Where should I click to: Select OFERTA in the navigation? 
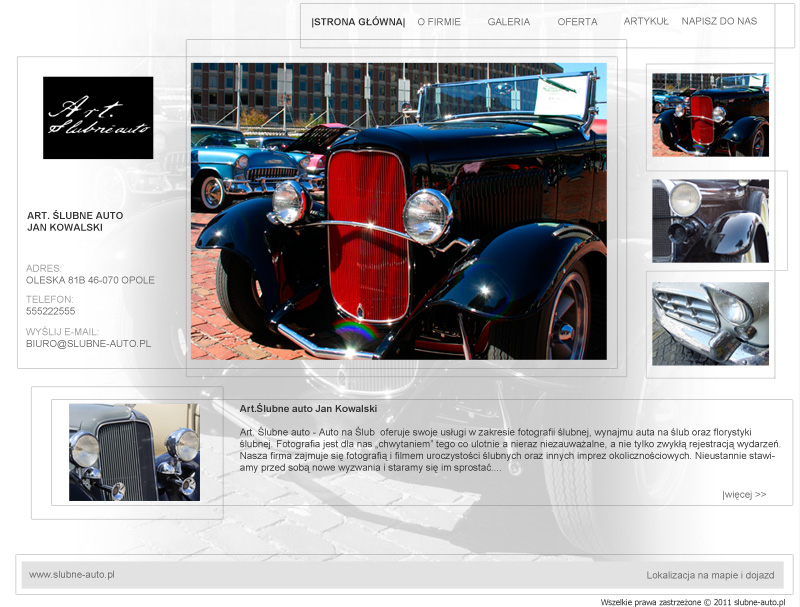tap(577, 22)
